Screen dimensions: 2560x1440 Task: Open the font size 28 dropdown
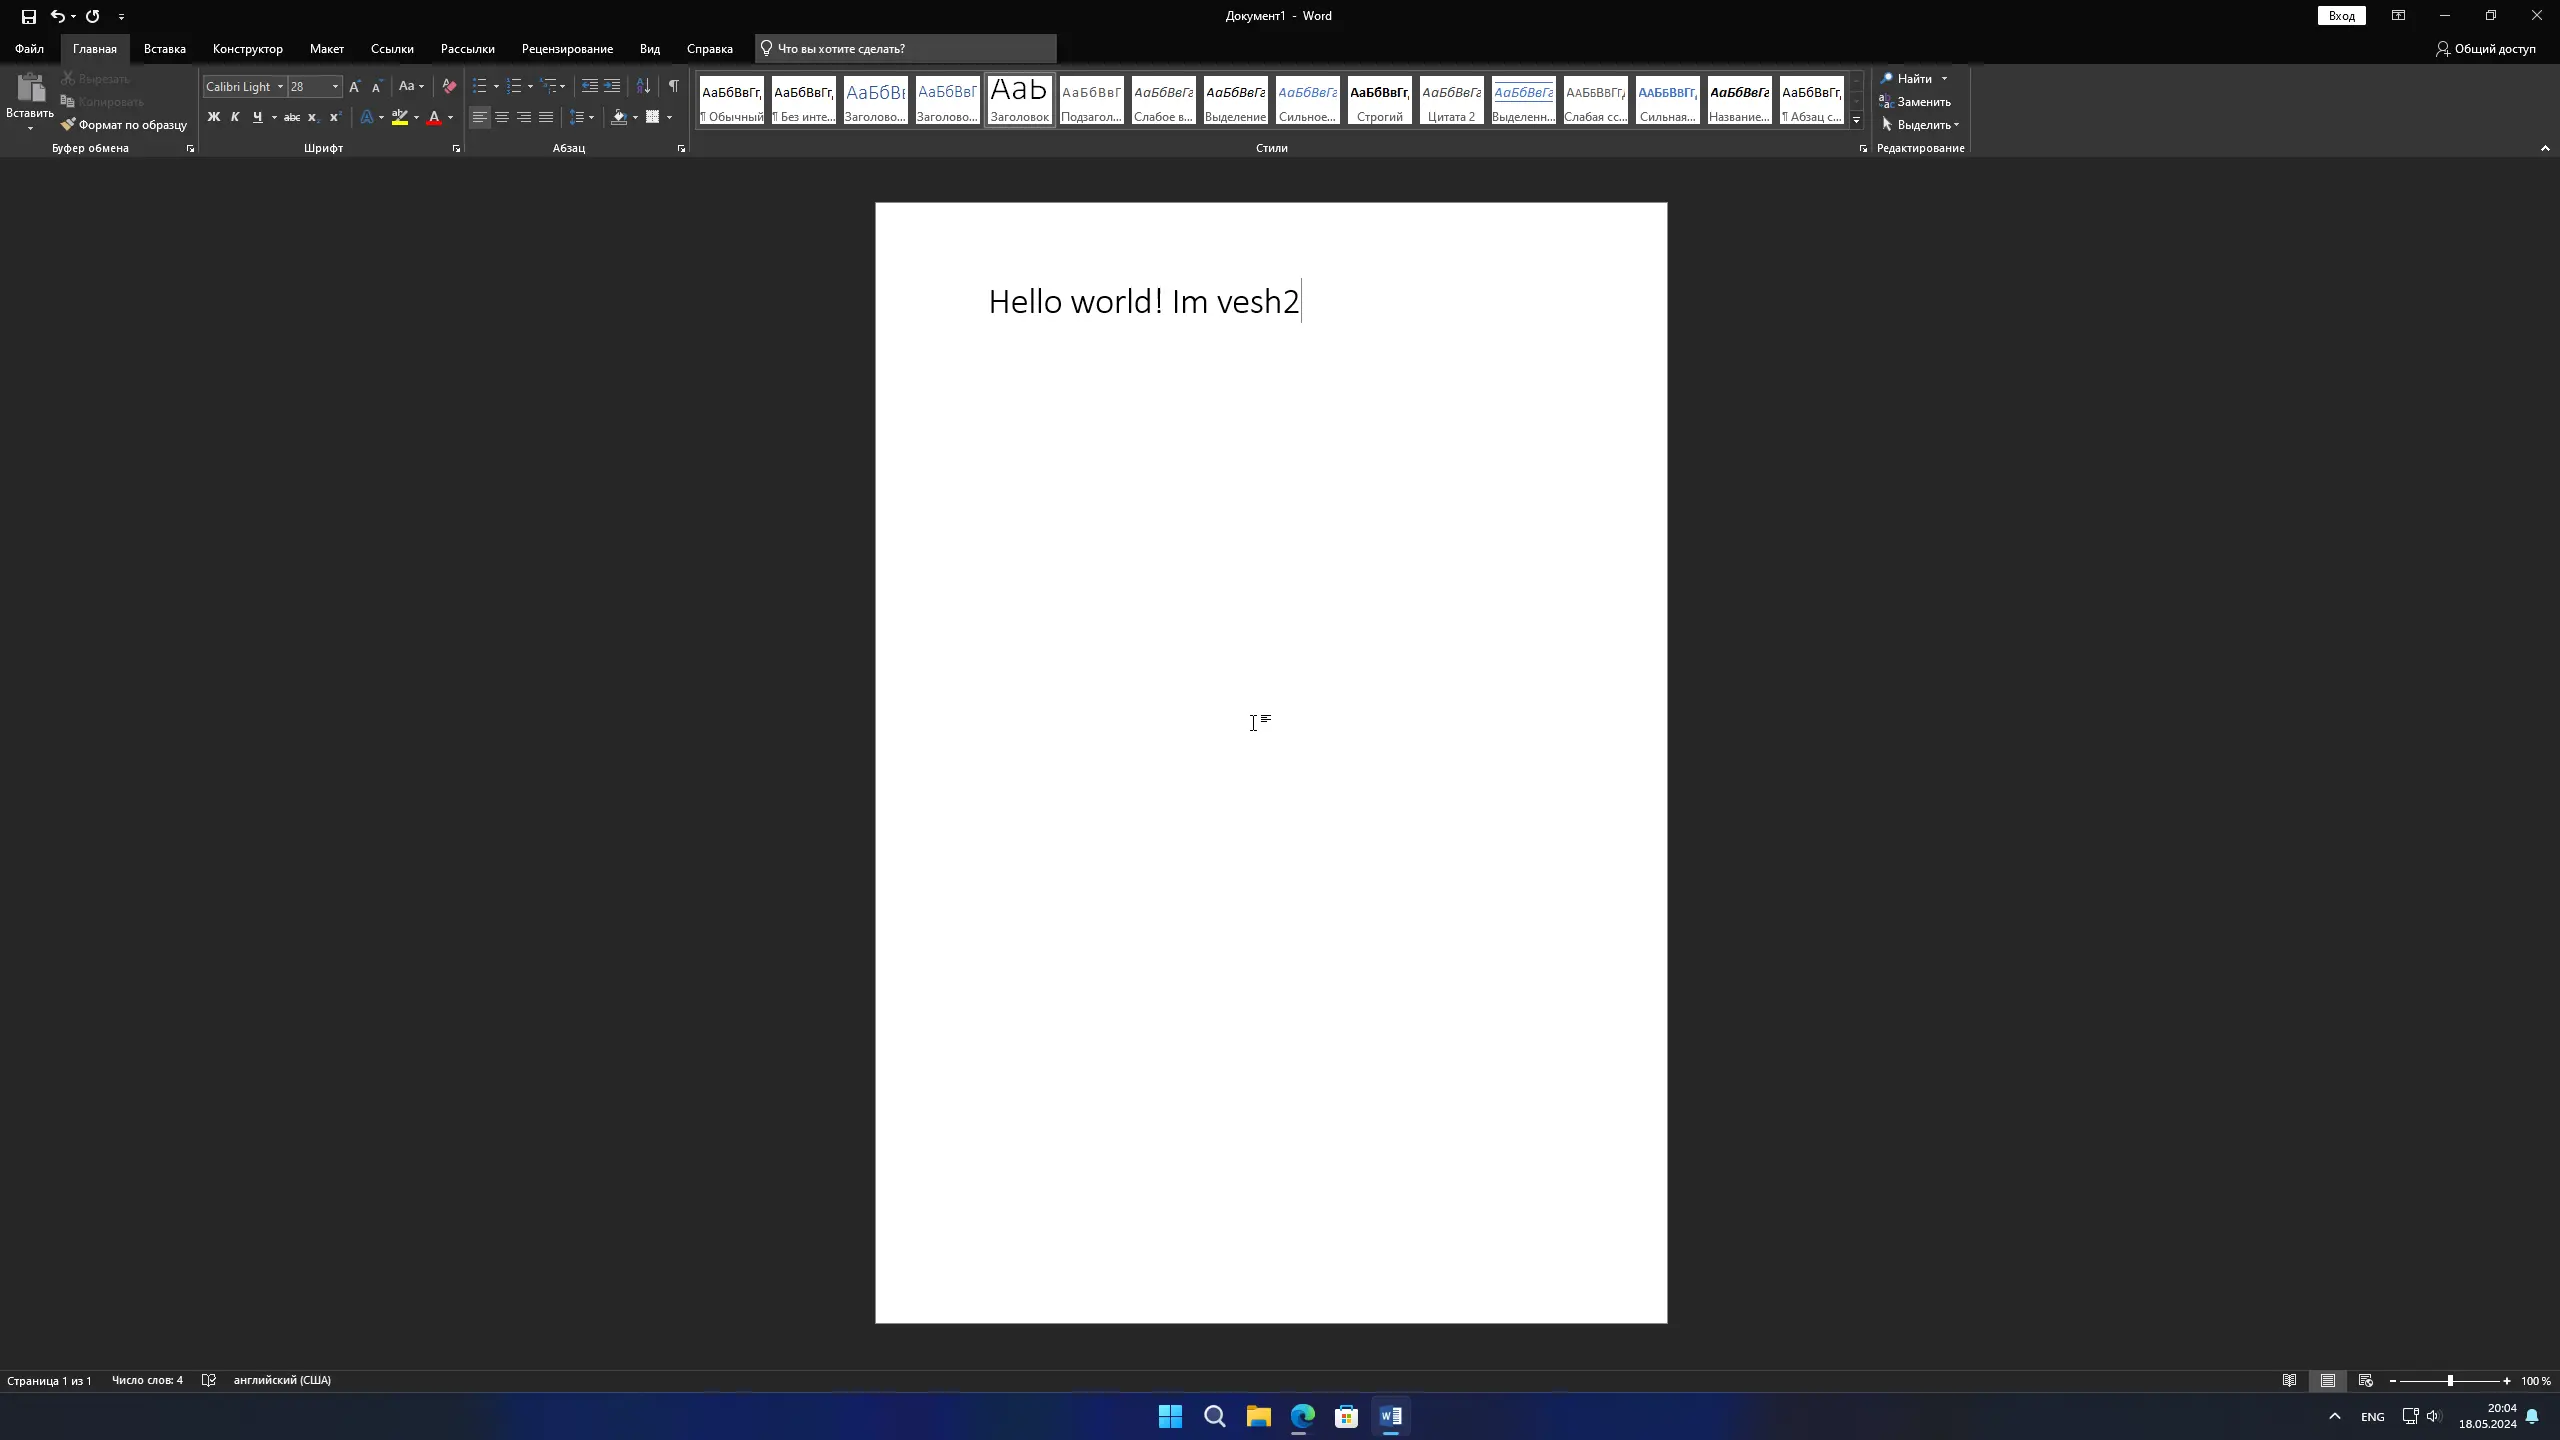click(335, 87)
